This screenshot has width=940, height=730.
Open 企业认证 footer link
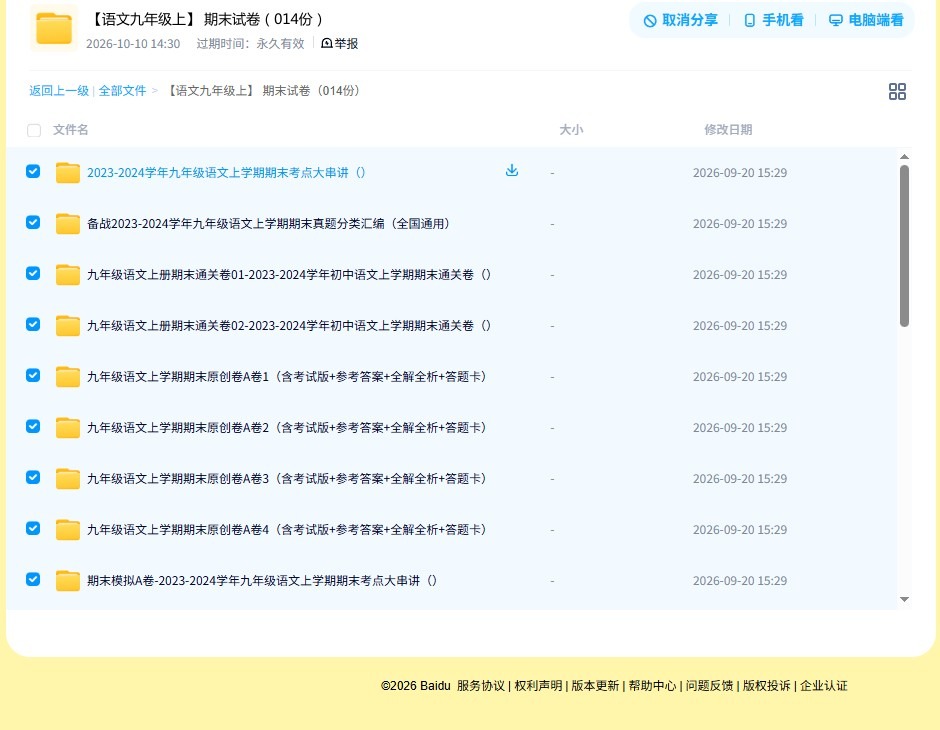click(824, 685)
